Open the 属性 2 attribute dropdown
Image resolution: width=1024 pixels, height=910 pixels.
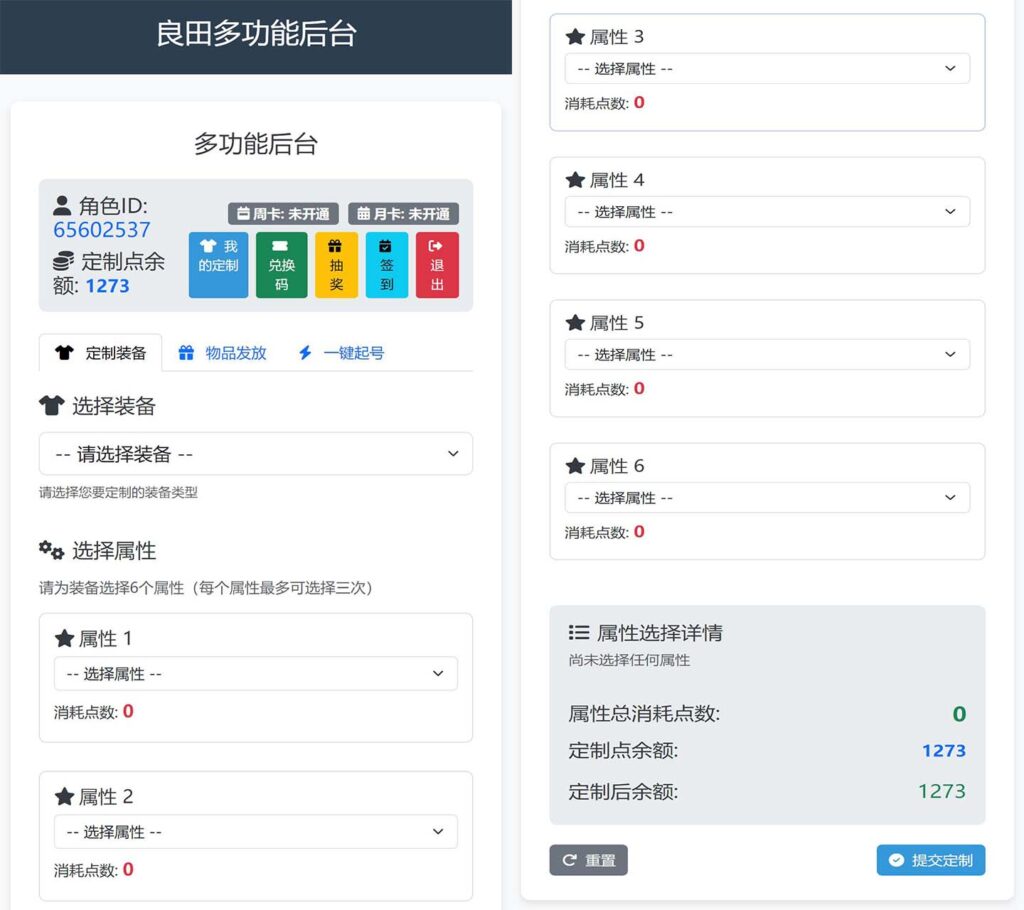[255, 832]
